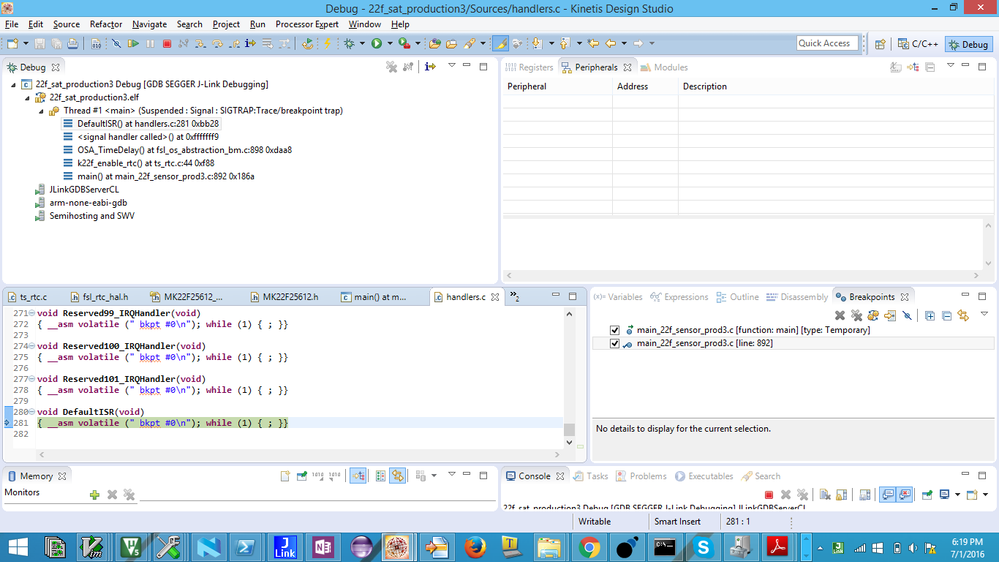Collapse the 22f_sat_production3 Debug launch node
The height and width of the screenshot is (562, 999).
coord(13,84)
